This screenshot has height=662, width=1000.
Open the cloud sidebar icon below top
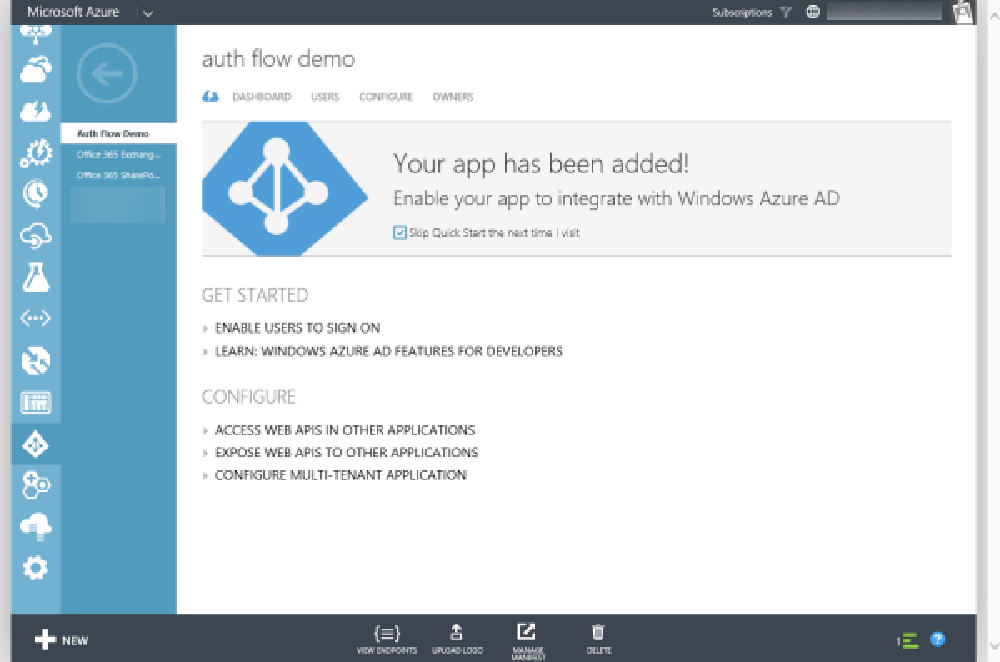[35, 69]
